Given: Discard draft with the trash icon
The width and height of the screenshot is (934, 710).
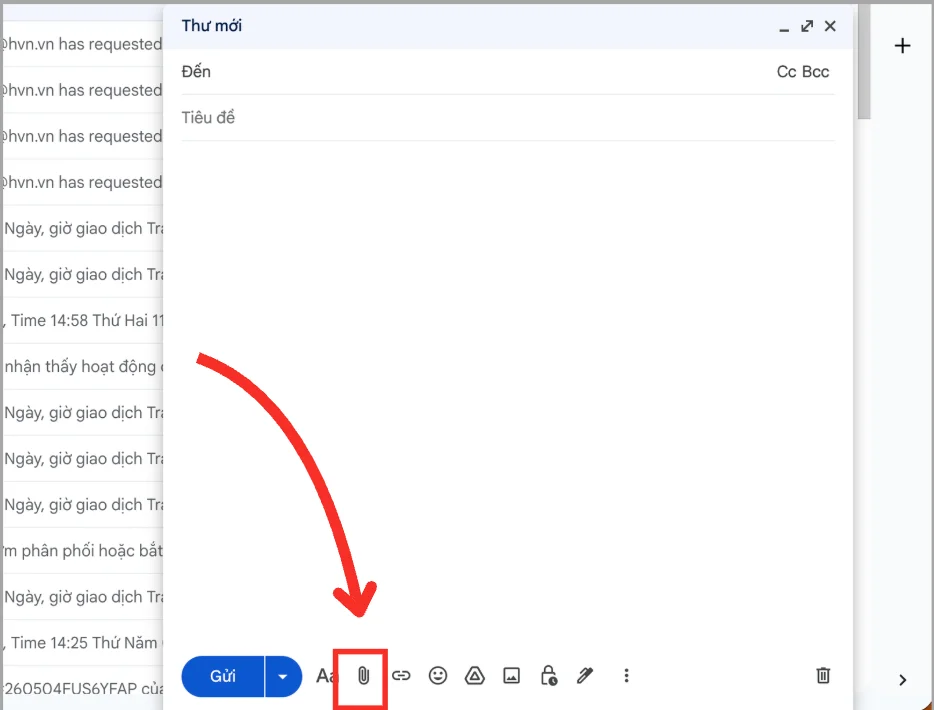Looking at the screenshot, I should click(x=823, y=675).
